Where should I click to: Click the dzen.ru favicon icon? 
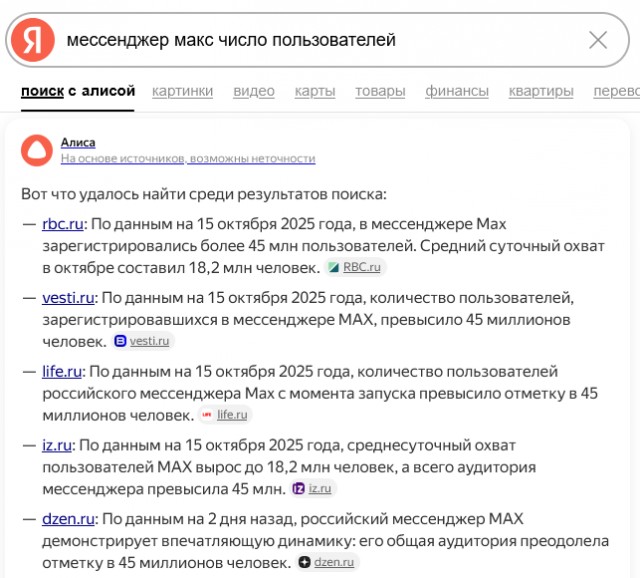pos(304,562)
